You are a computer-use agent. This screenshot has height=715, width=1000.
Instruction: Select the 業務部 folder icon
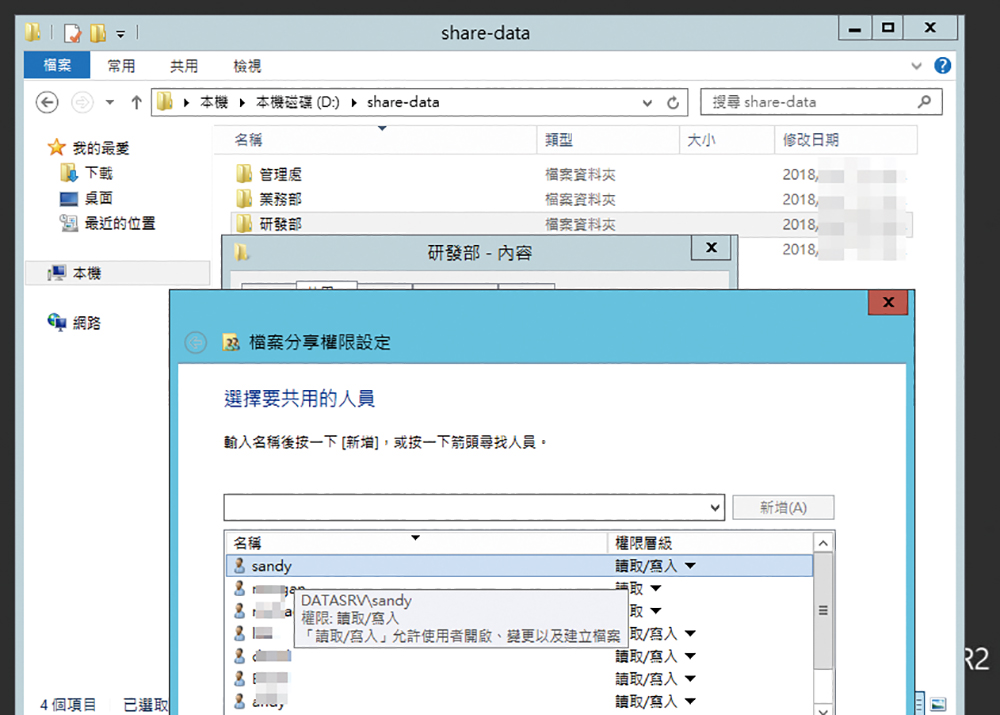(244, 198)
